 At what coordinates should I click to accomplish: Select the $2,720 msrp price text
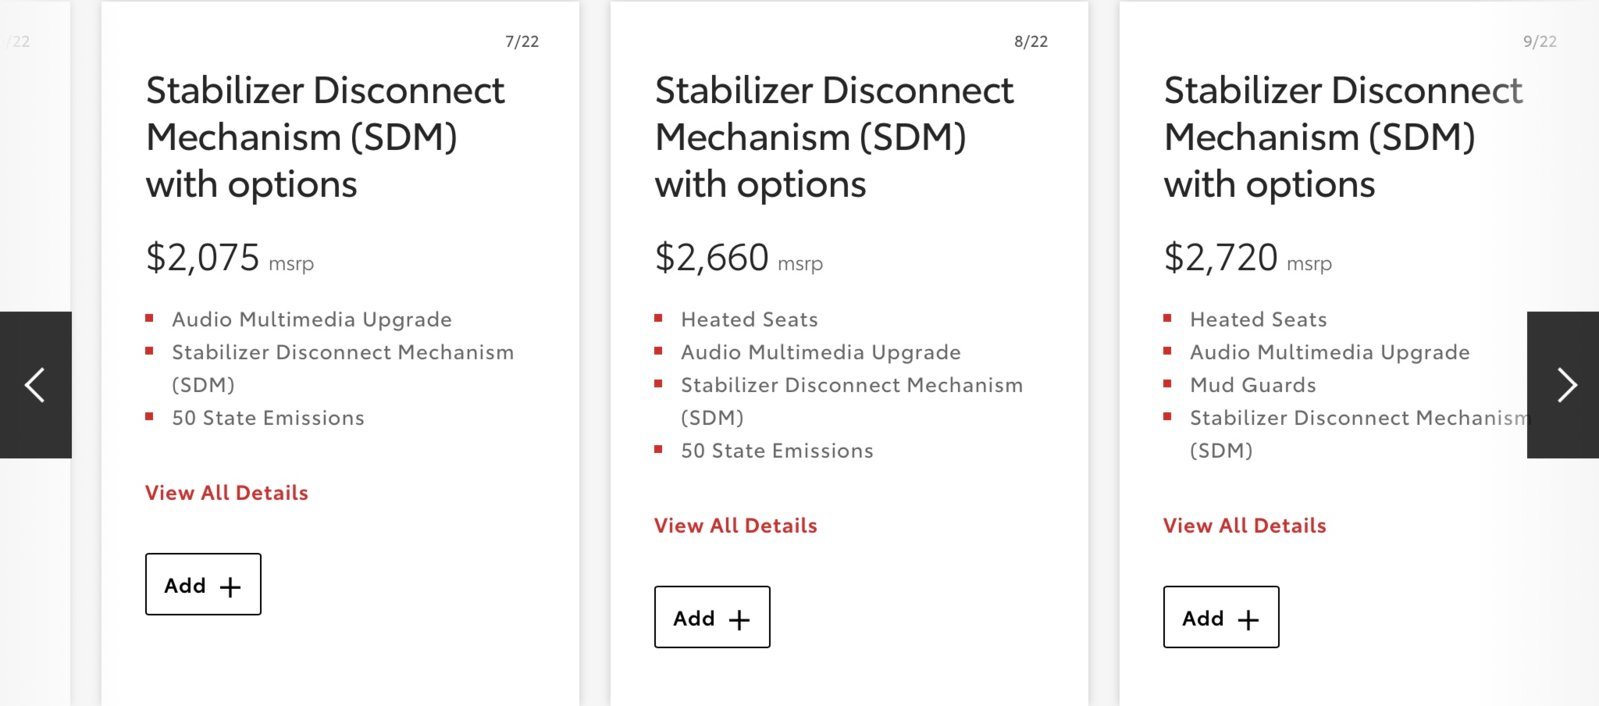(x=1248, y=258)
